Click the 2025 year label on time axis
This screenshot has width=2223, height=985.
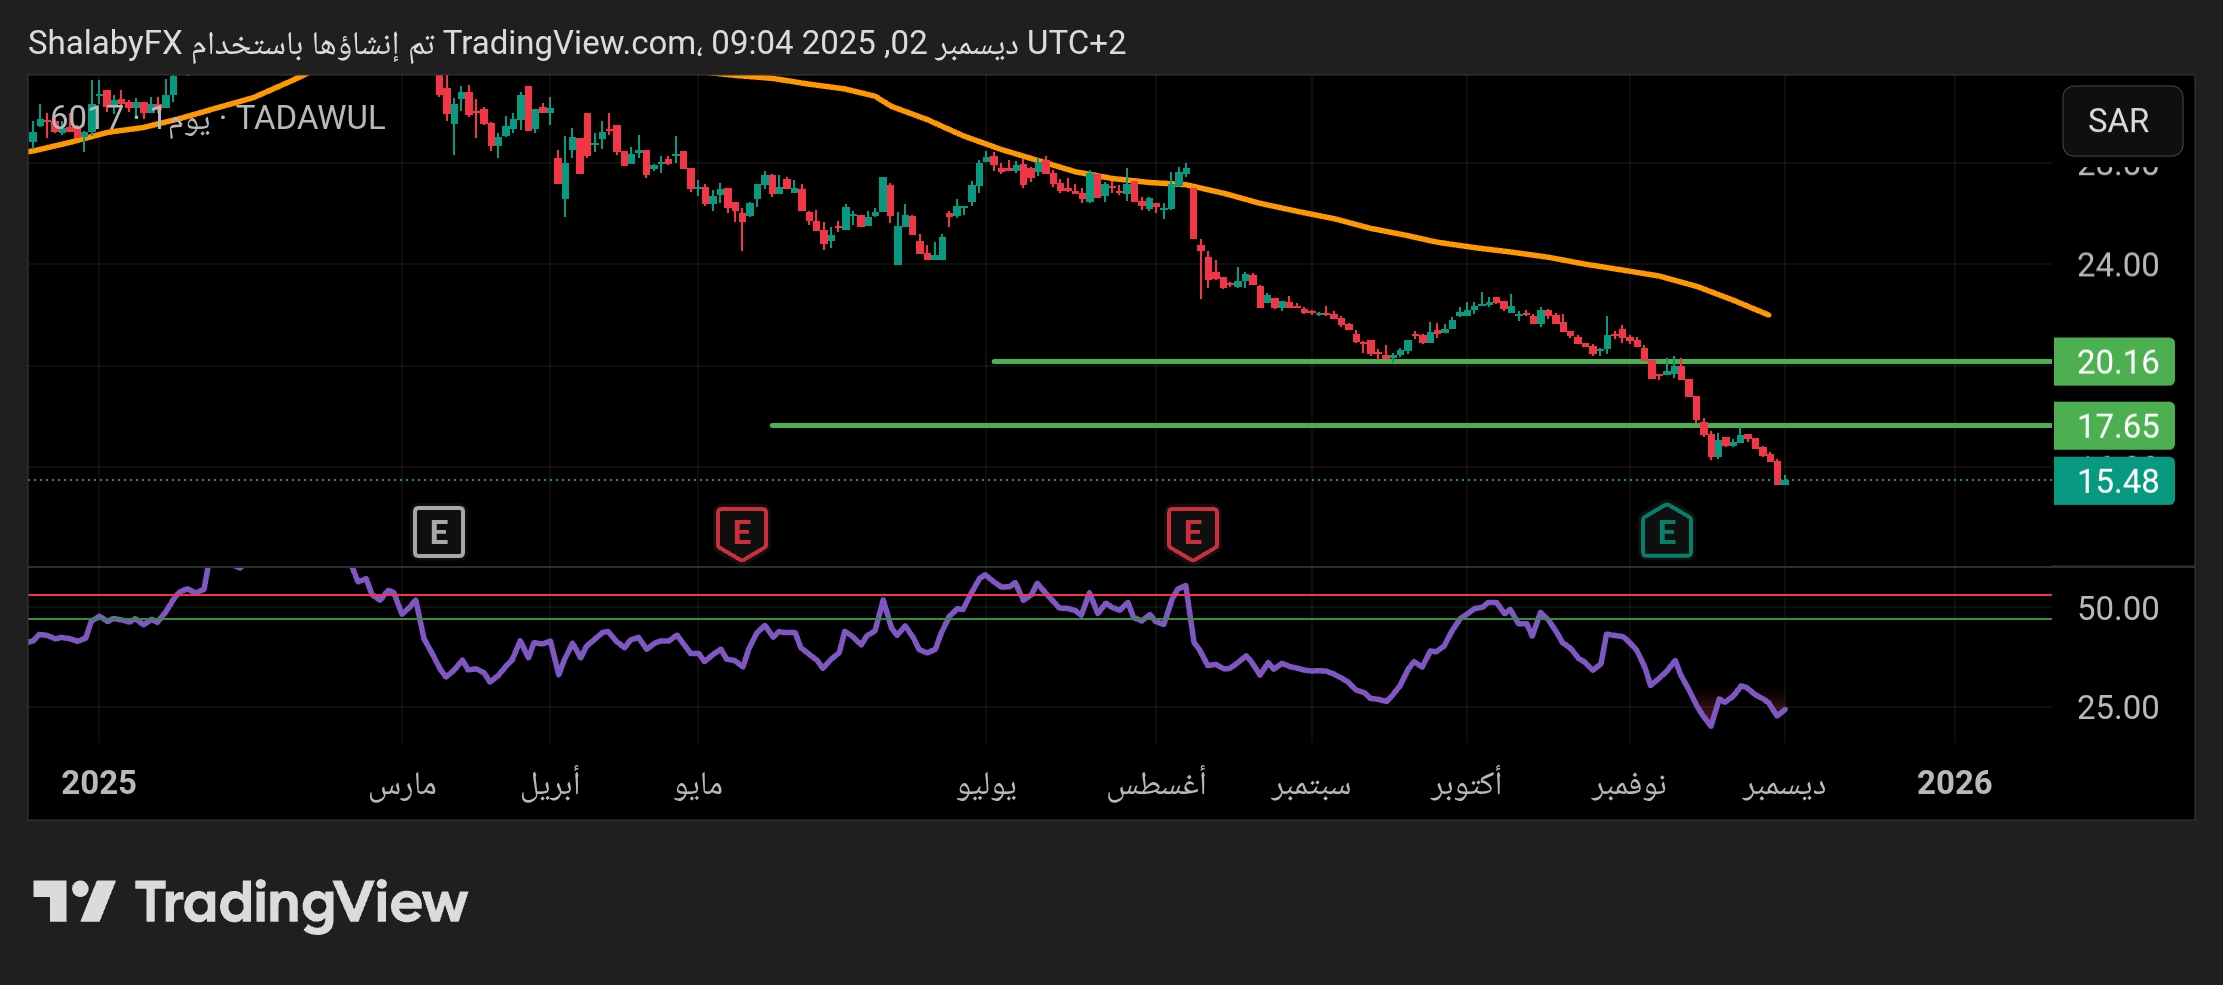coord(99,783)
